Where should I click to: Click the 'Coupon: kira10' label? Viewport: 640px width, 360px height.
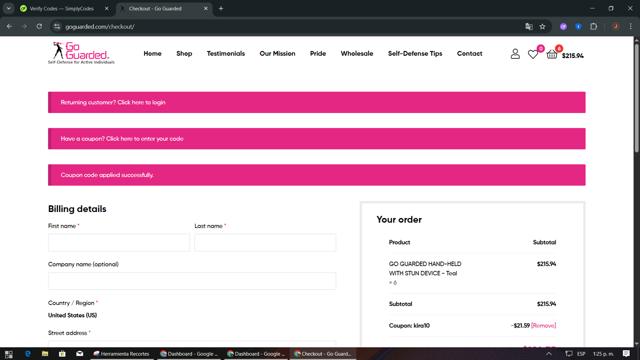[409, 325]
